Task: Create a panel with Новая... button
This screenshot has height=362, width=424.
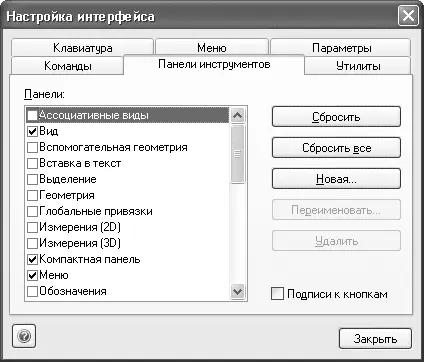Action: coord(336,179)
